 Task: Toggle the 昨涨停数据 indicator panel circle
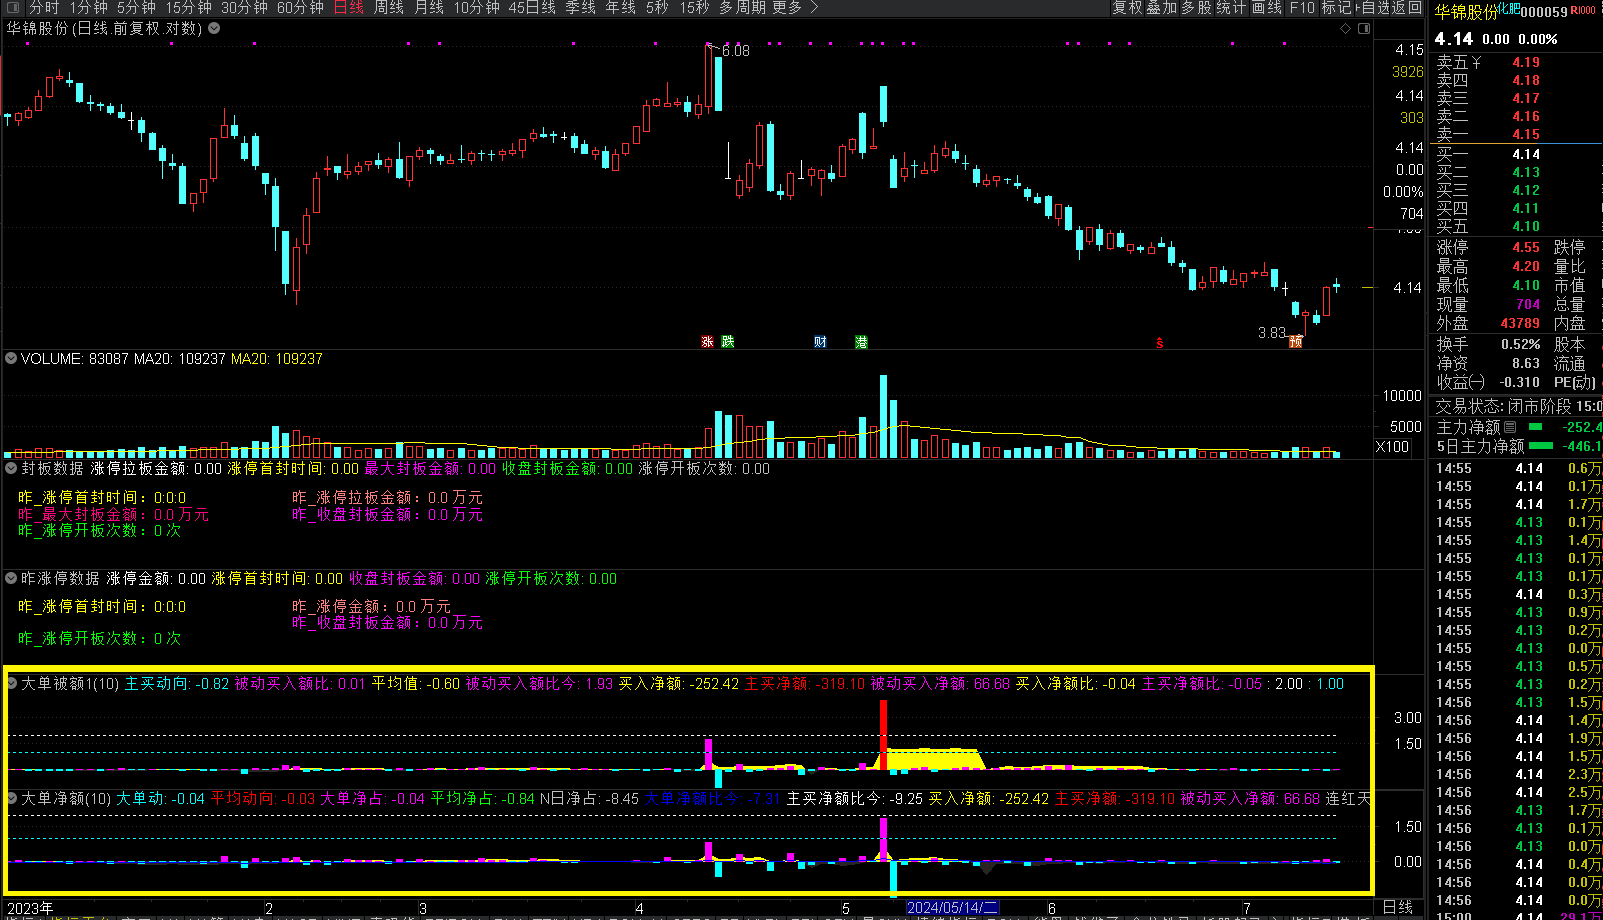tap(11, 578)
